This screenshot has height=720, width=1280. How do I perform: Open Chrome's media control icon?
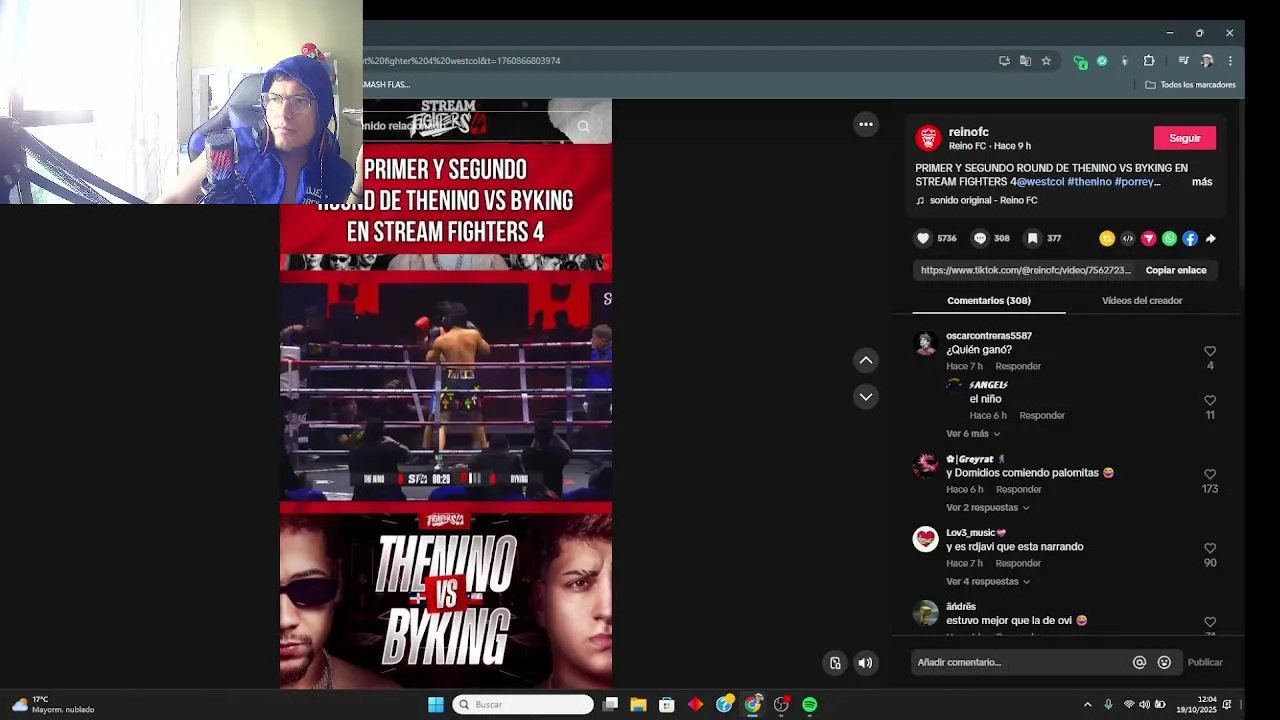[x=1183, y=61]
